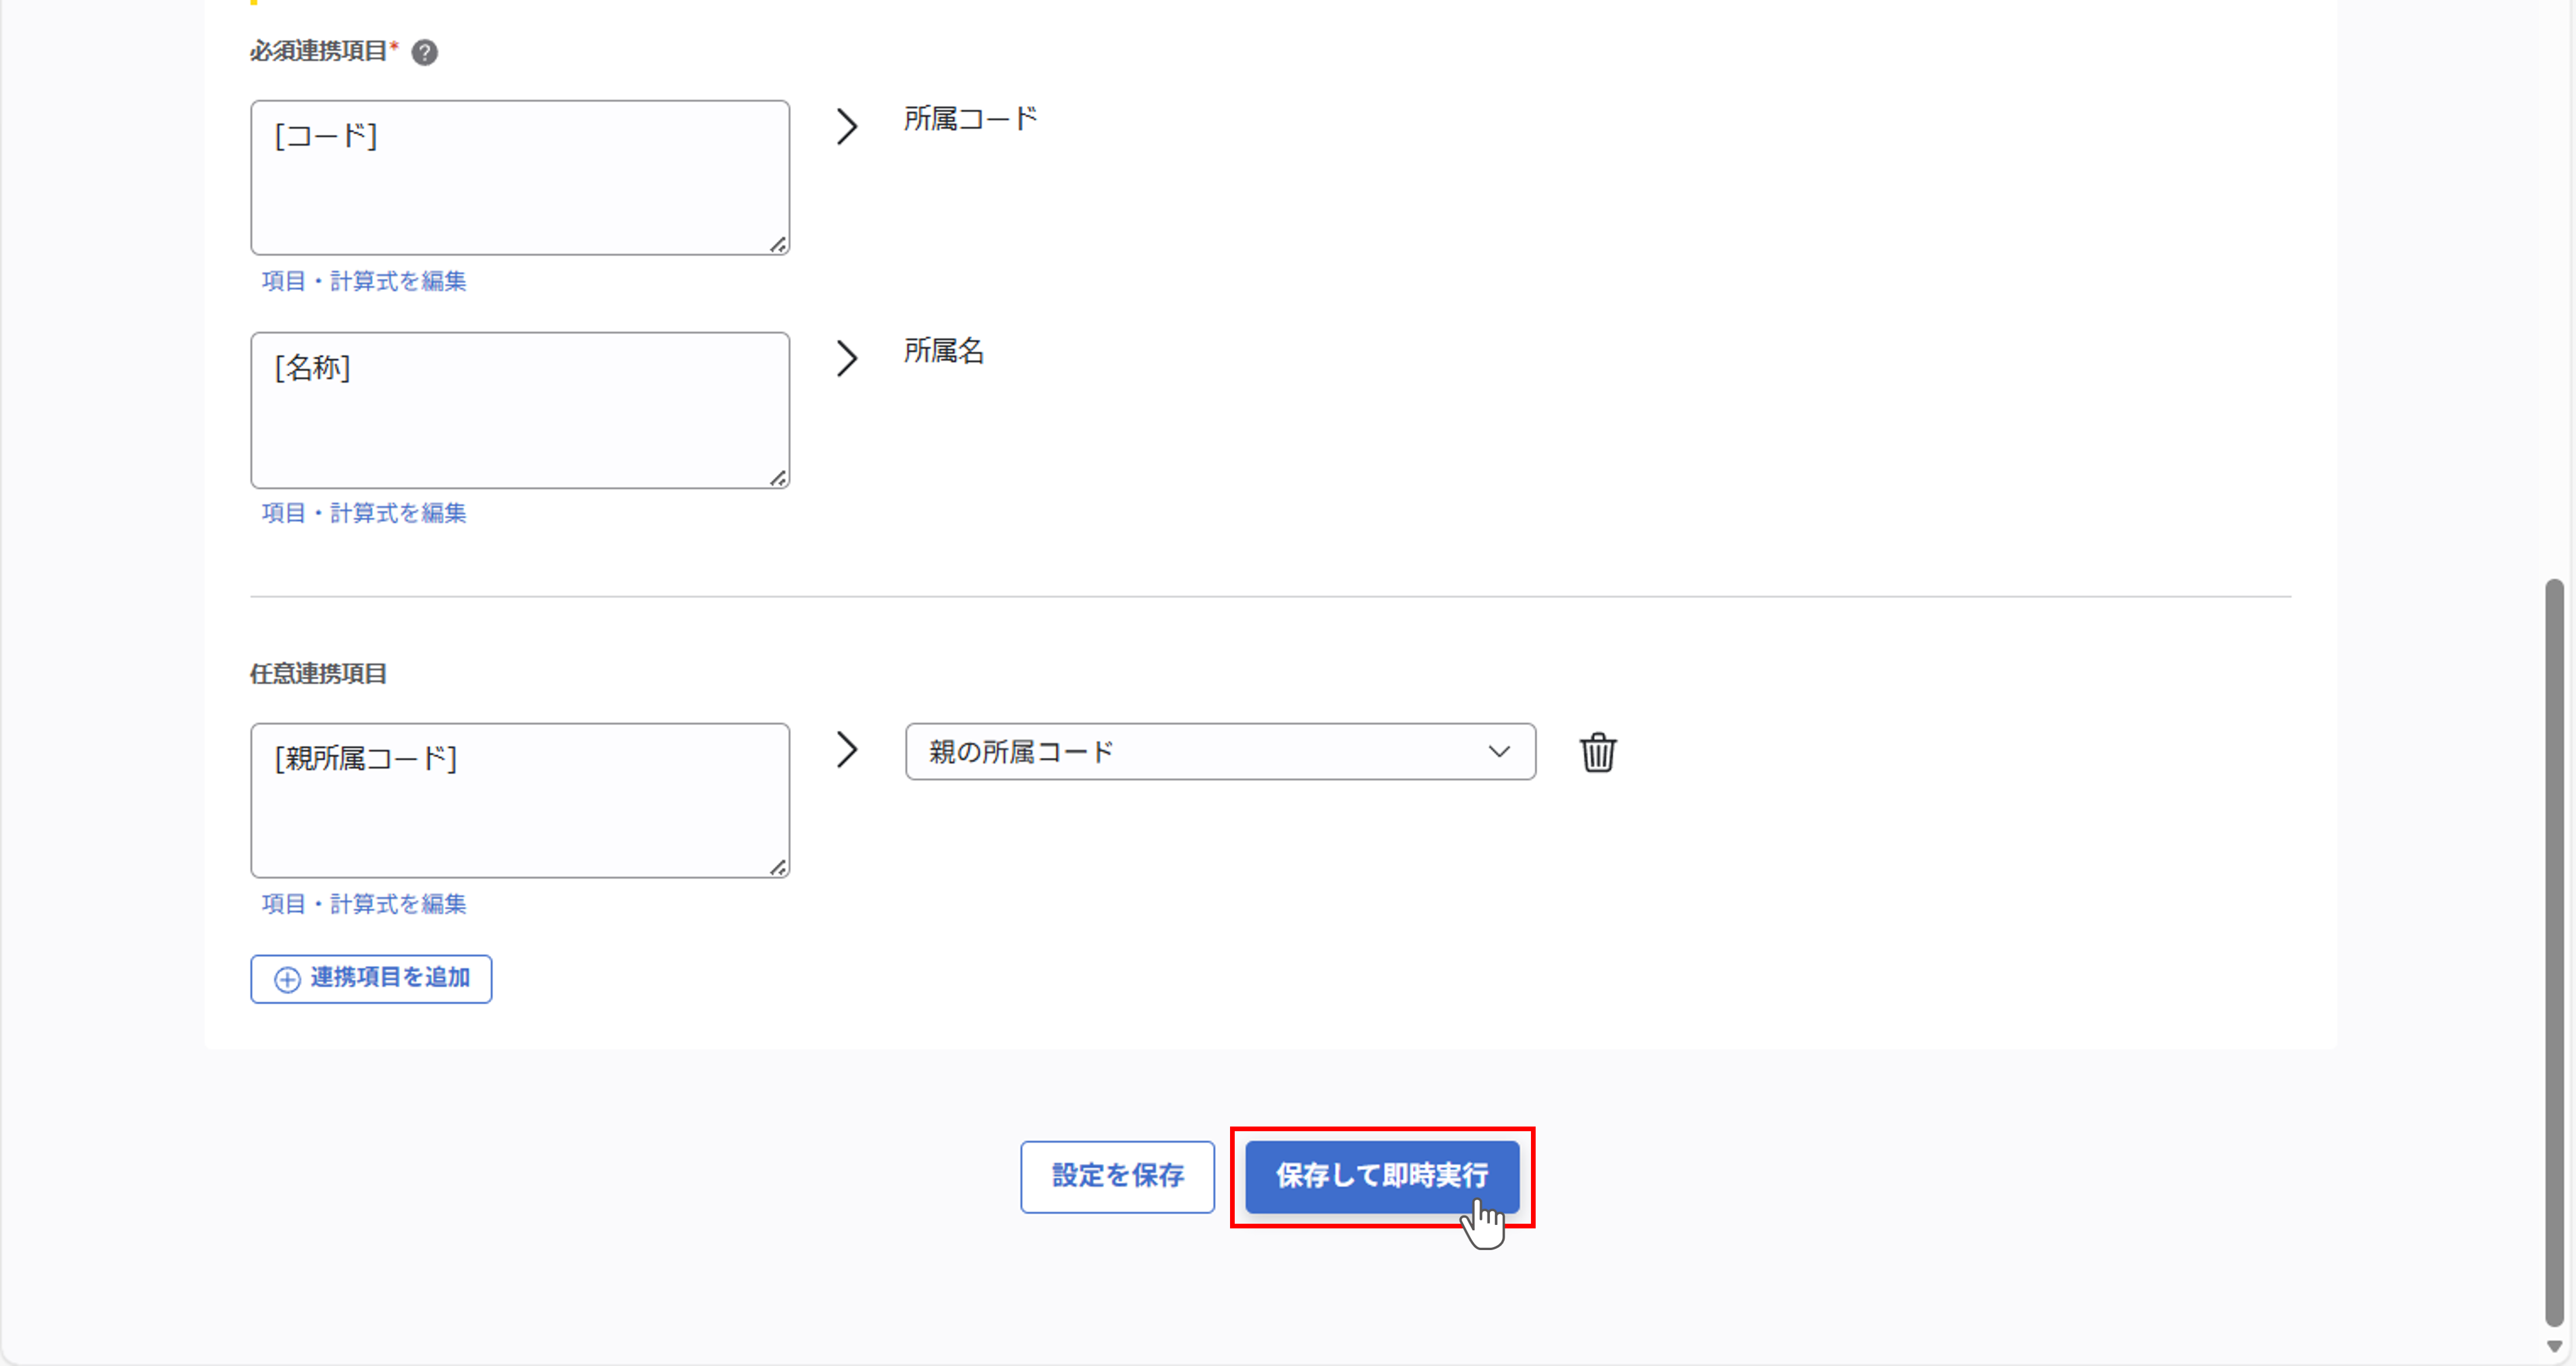Open 項目・計算式を編集 under [コード] field

pos(364,281)
